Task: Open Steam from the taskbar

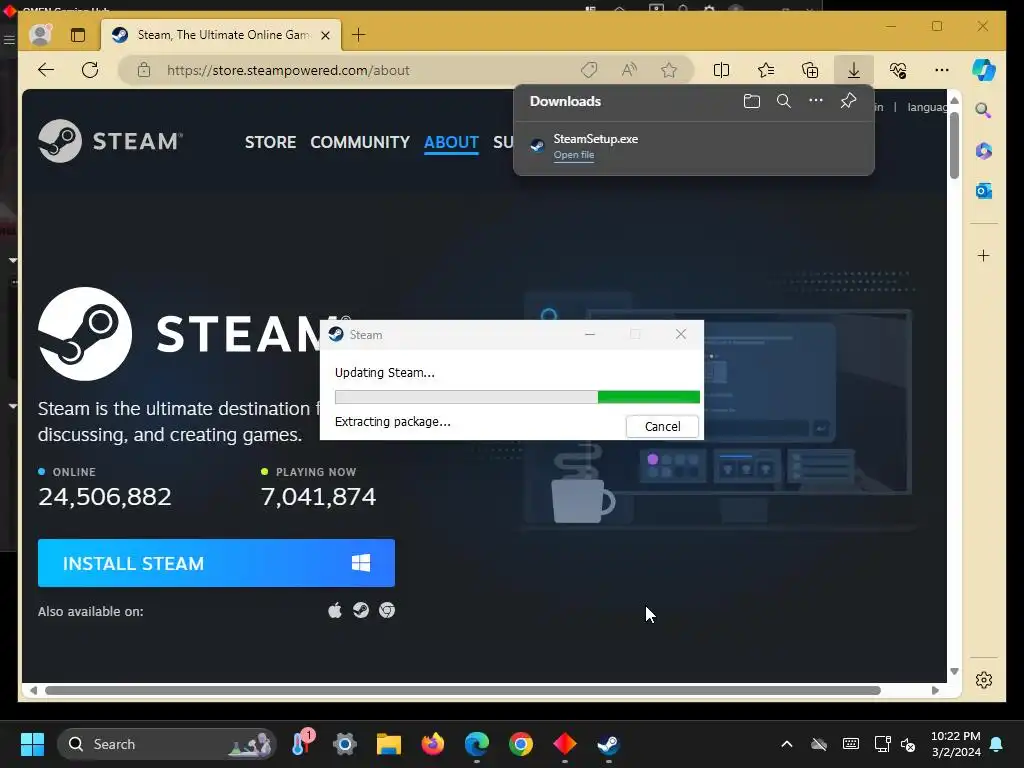Action: tap(608, 744)
